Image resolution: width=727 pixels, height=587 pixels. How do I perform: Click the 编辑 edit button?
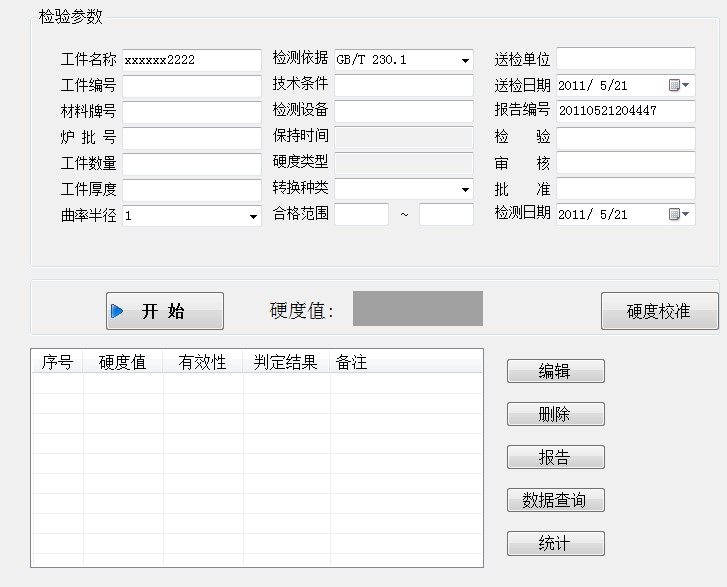click(x=556, y=371)
